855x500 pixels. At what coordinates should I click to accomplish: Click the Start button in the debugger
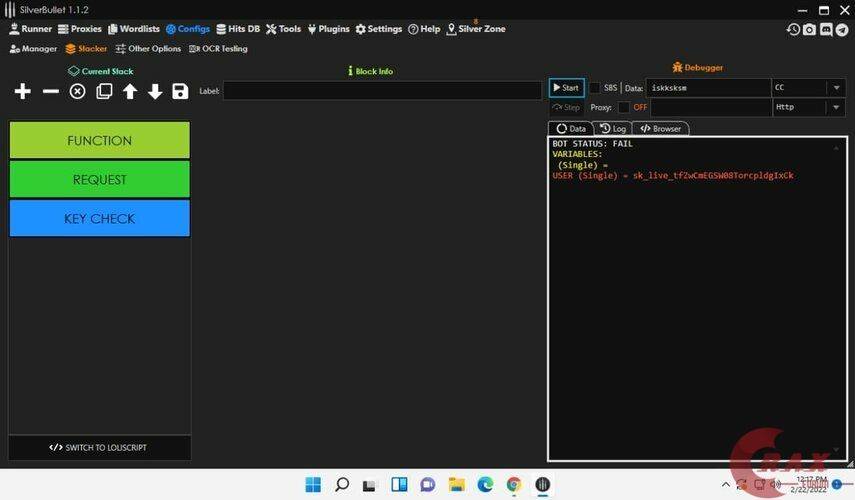(x=565, y=88)
